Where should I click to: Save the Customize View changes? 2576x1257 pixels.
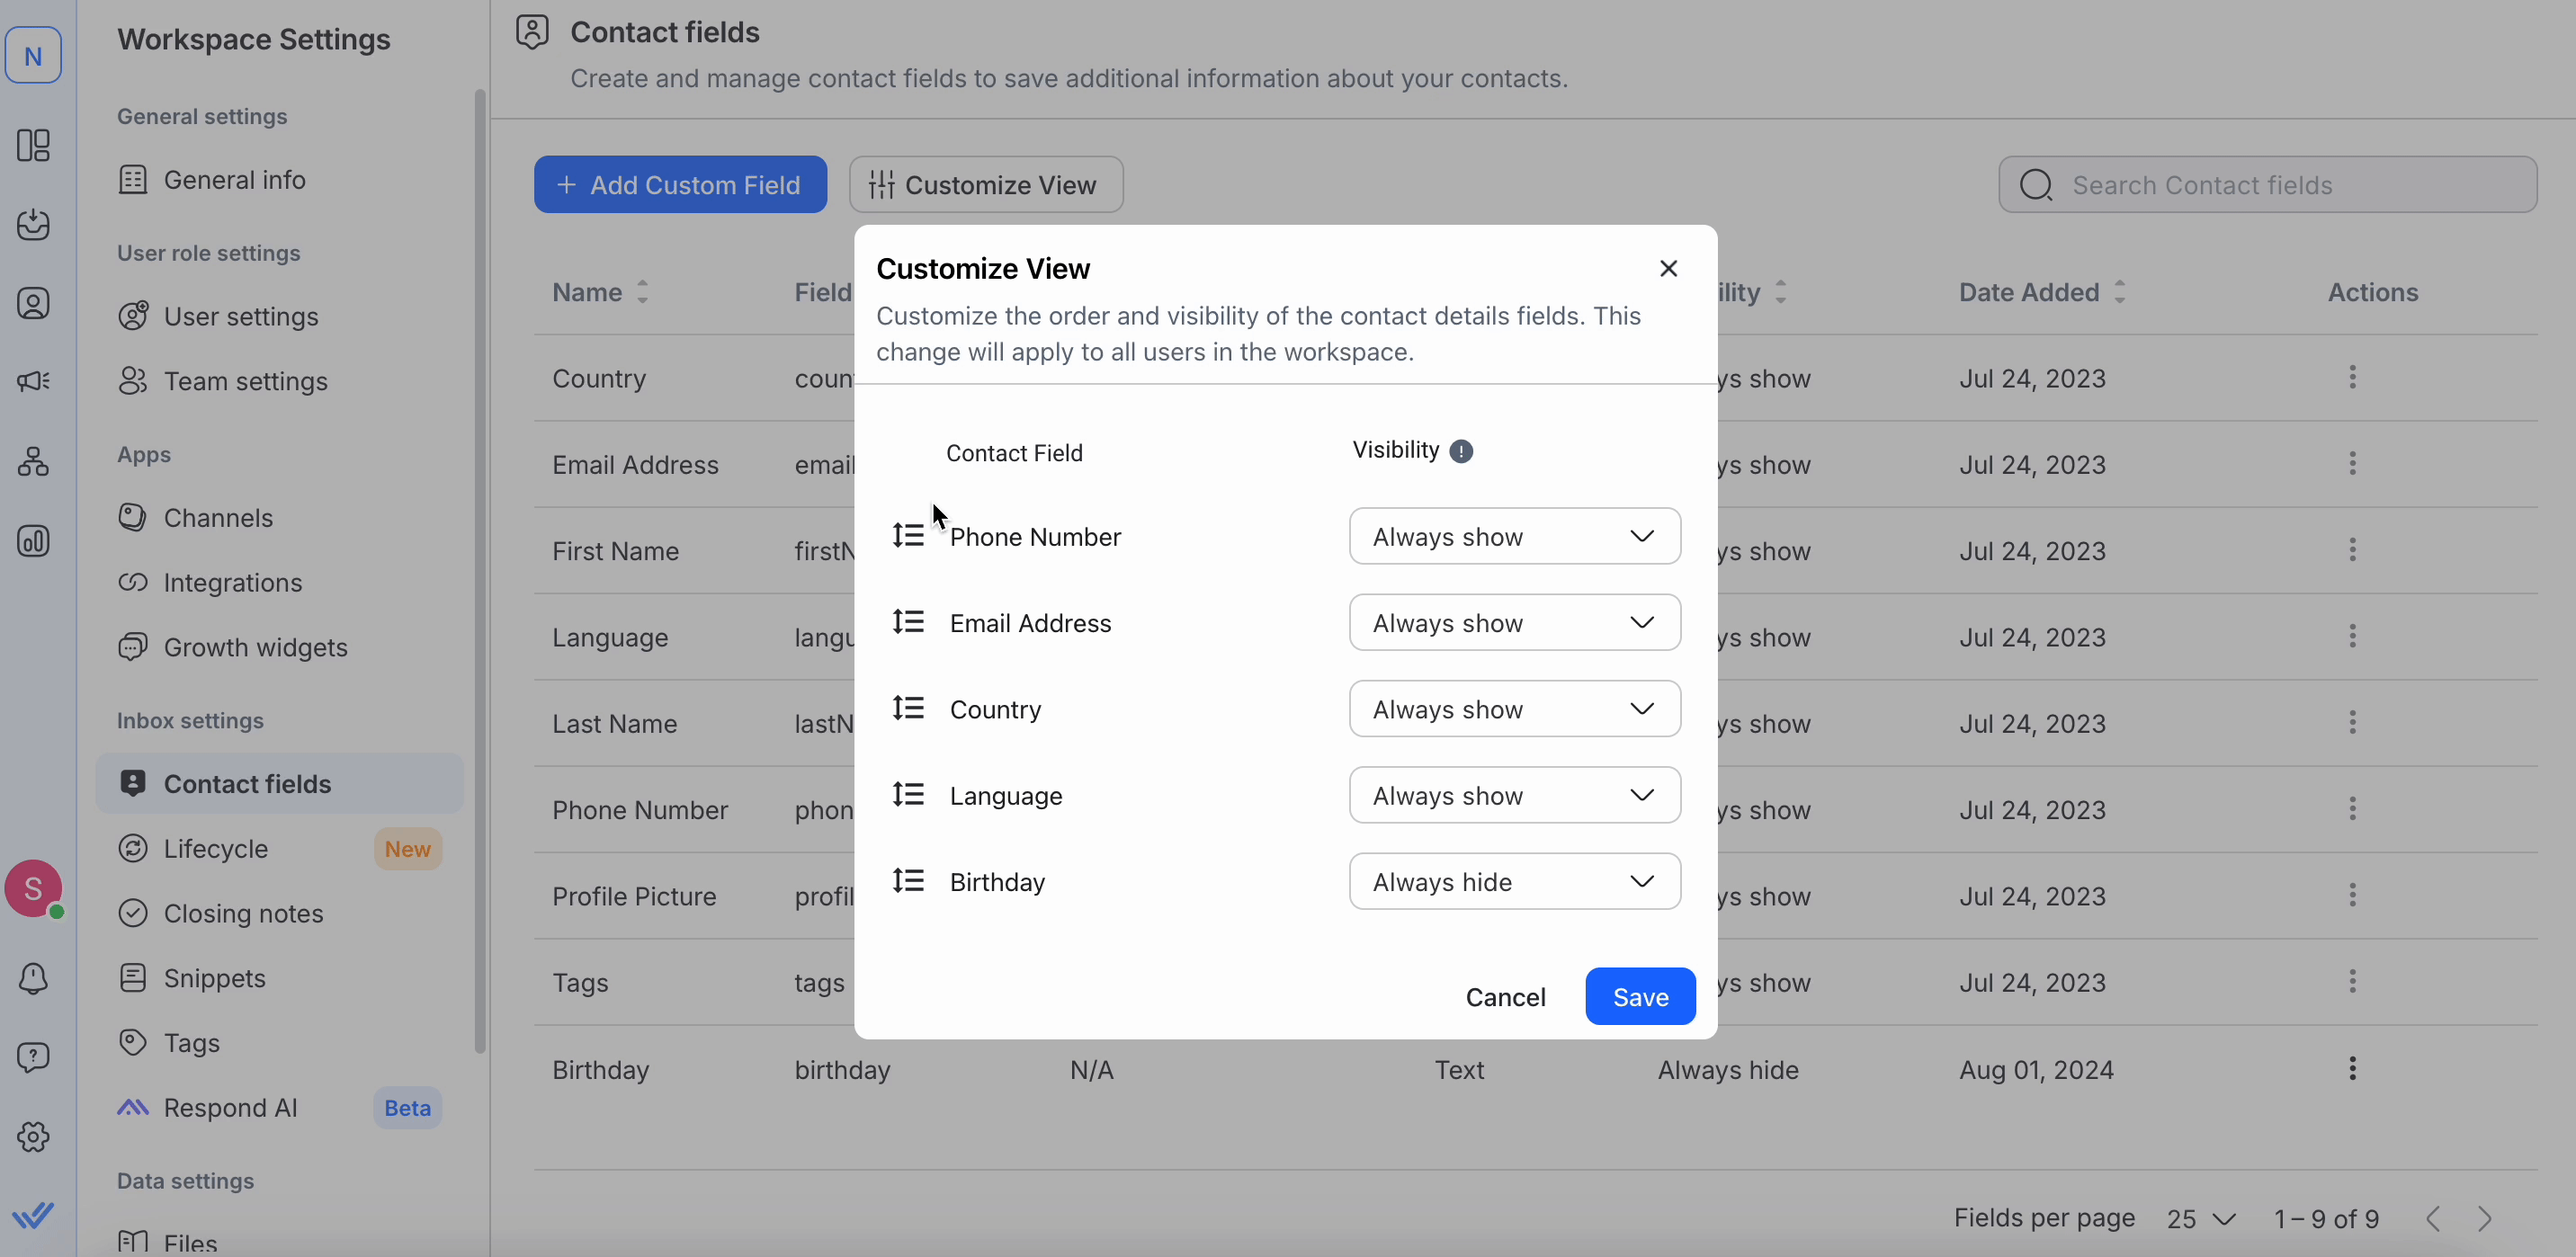point(1639,996)
